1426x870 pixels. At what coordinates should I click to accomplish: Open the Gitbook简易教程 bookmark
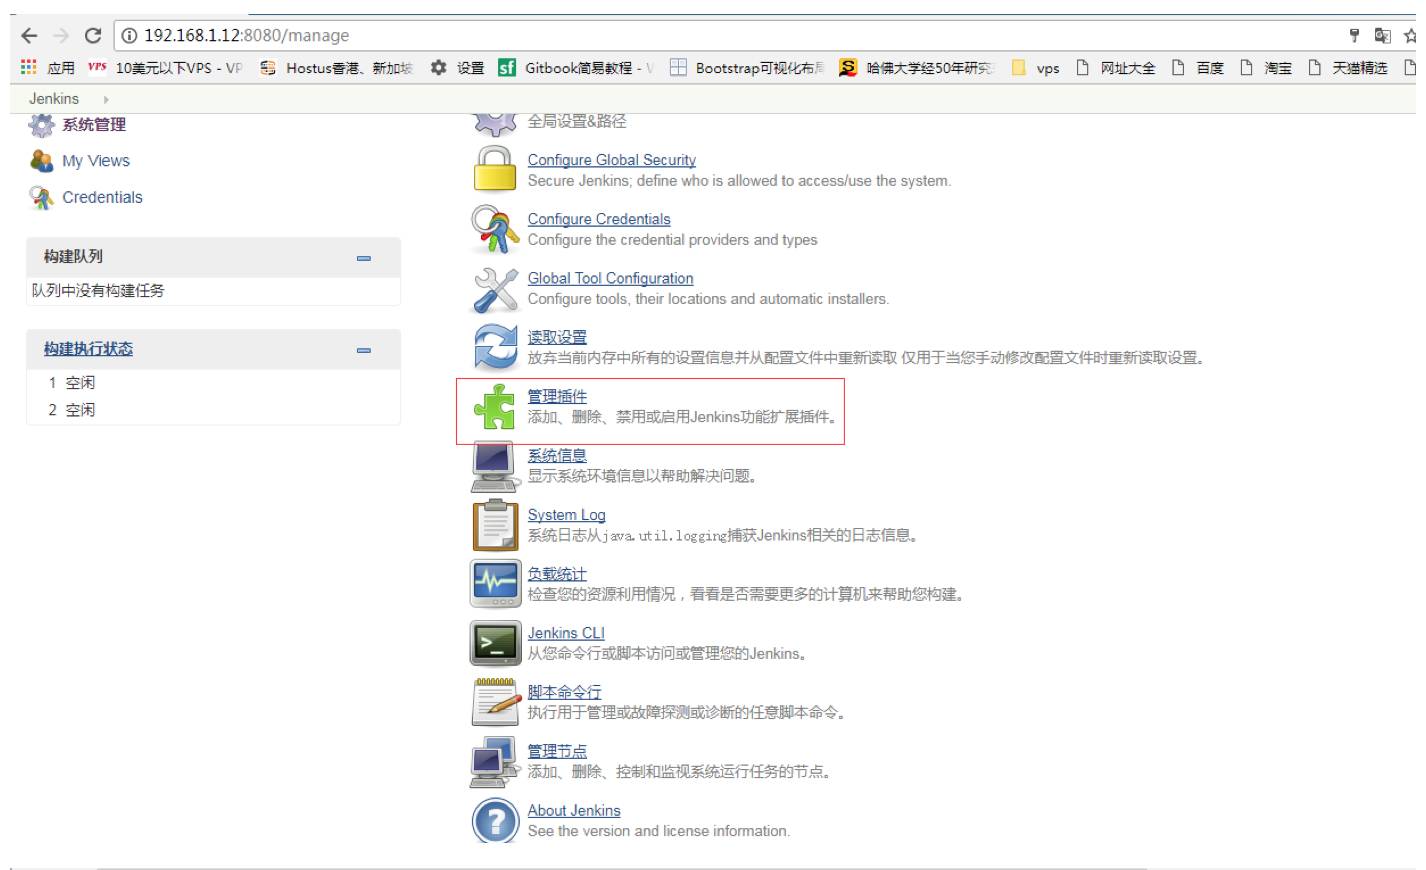(x=576, y=68)
